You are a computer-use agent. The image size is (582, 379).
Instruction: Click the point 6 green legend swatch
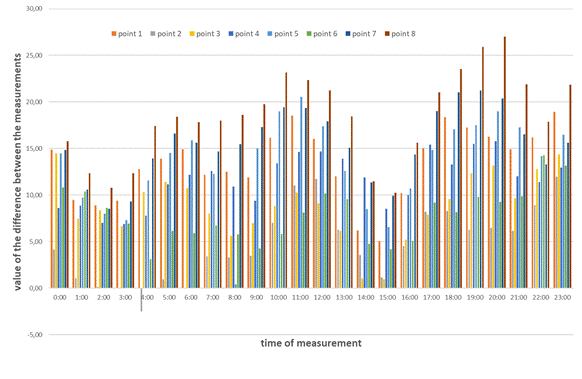tap(309, 34)
